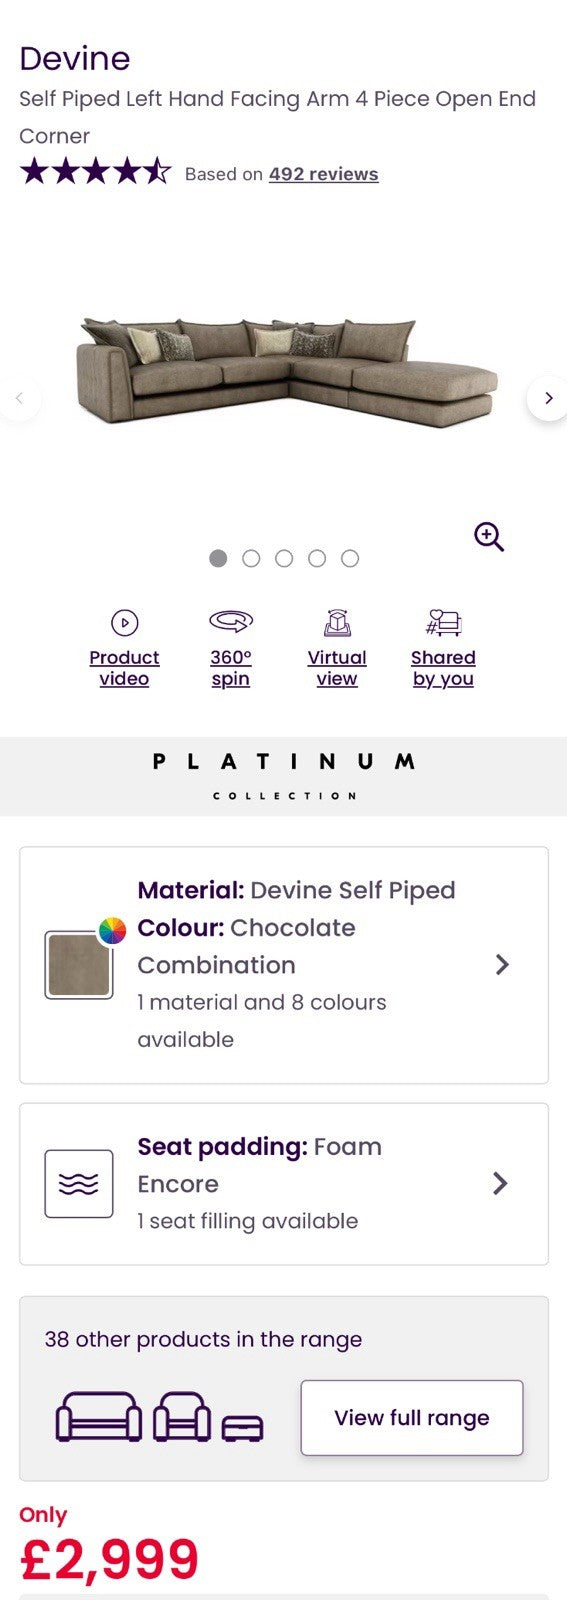Click View full range button
The width and height of the screenshot is (567, 1600).
pos(412,1418)
